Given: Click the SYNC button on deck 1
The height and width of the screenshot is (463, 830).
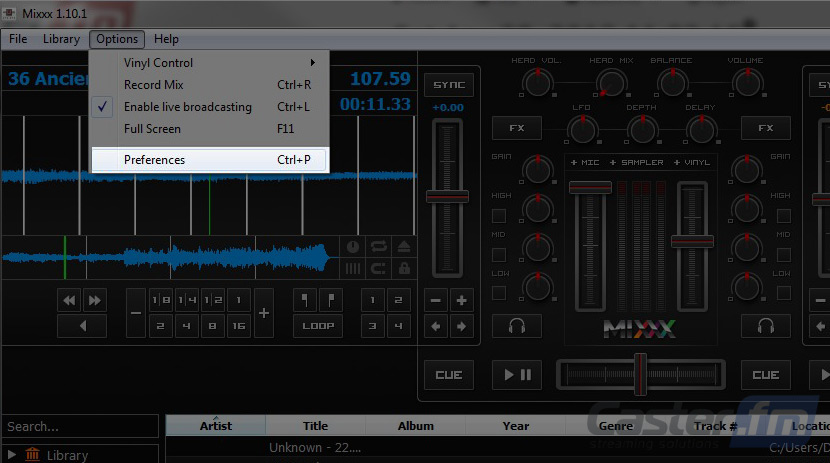Looking at the screenshot, I should [449, 85].
